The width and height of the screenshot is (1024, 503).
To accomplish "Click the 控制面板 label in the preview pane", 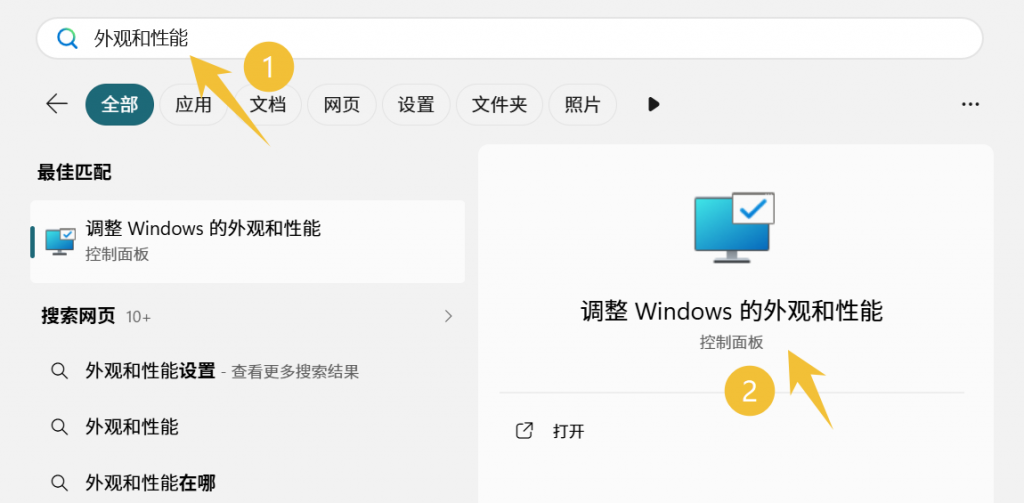I will (x=731, y=342).
